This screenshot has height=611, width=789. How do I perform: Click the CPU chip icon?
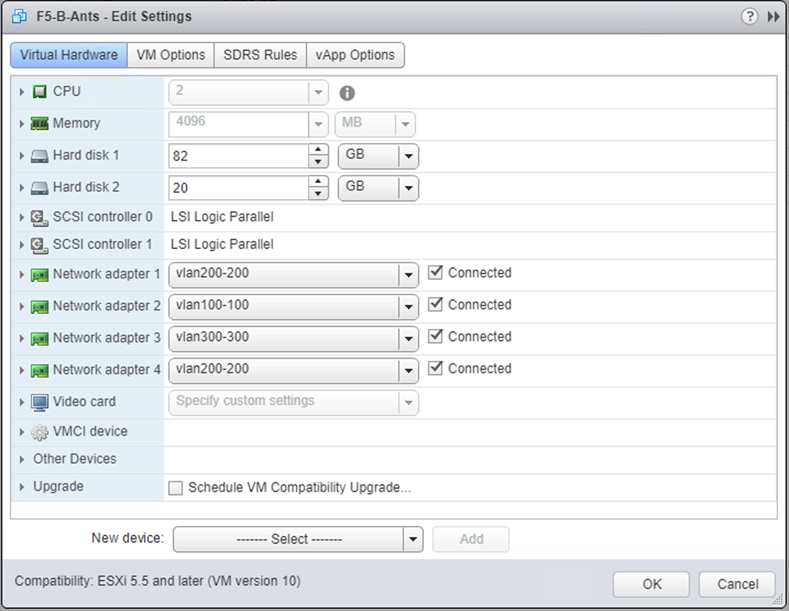40,92
